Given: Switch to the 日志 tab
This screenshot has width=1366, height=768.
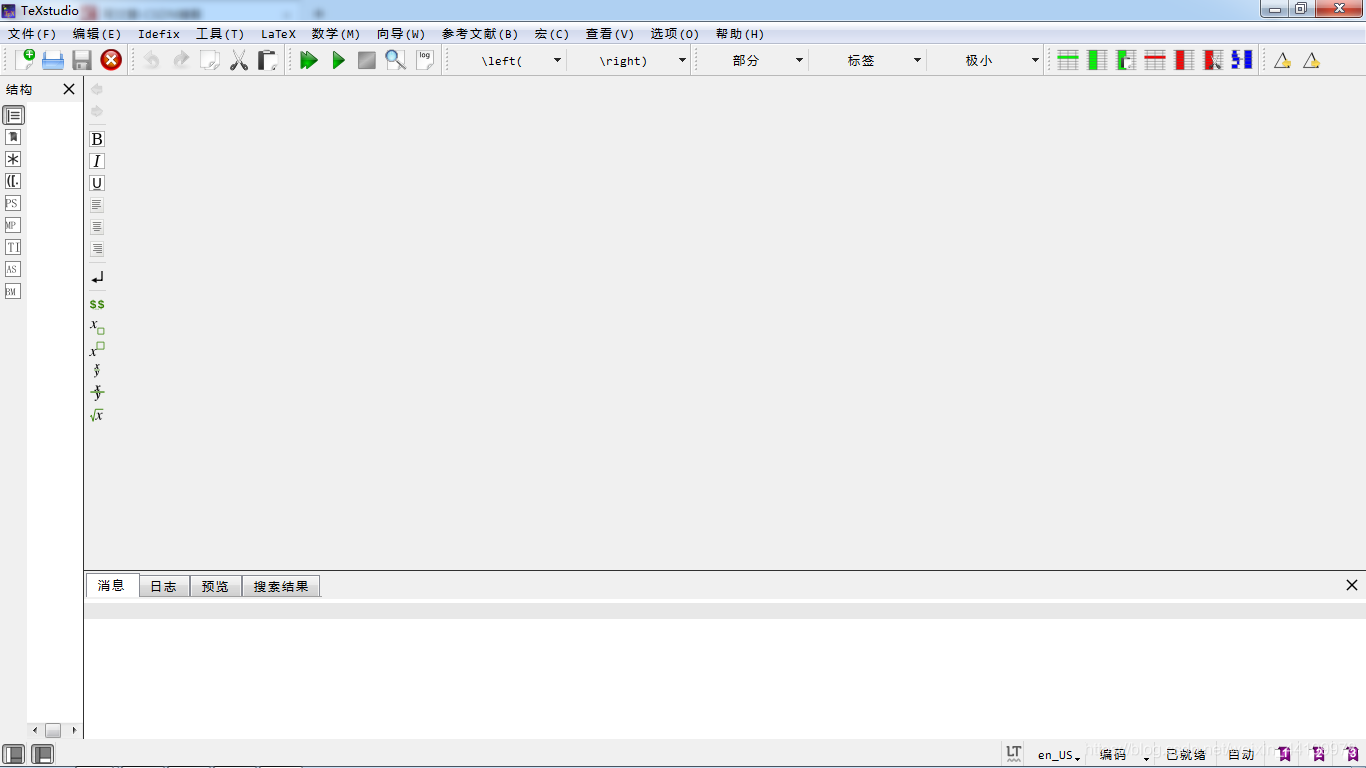Looking at the screenshot, I should coord(164,586).
